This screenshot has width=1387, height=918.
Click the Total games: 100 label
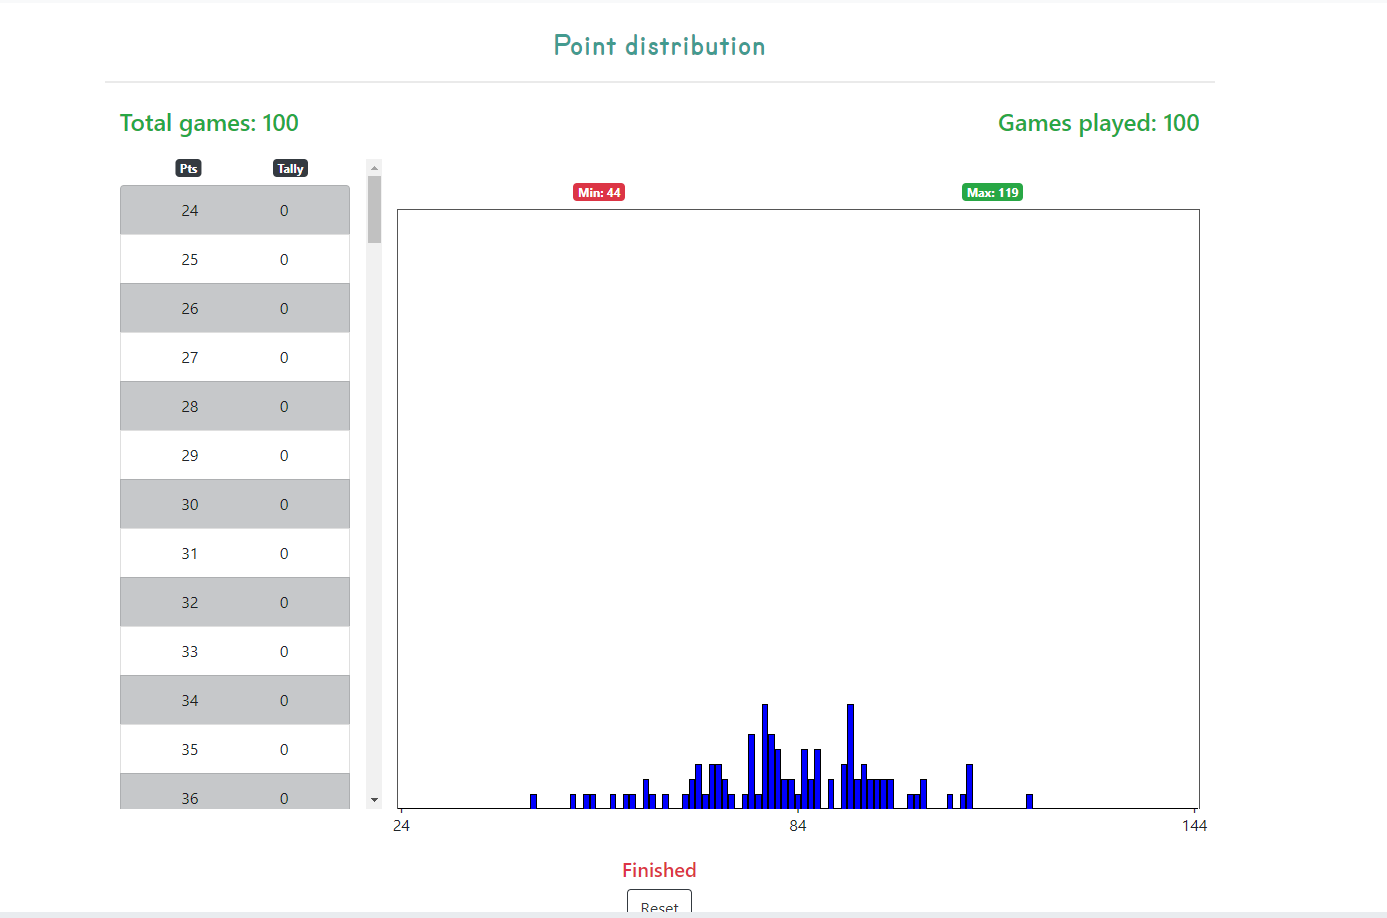click(x=209, y=123)
